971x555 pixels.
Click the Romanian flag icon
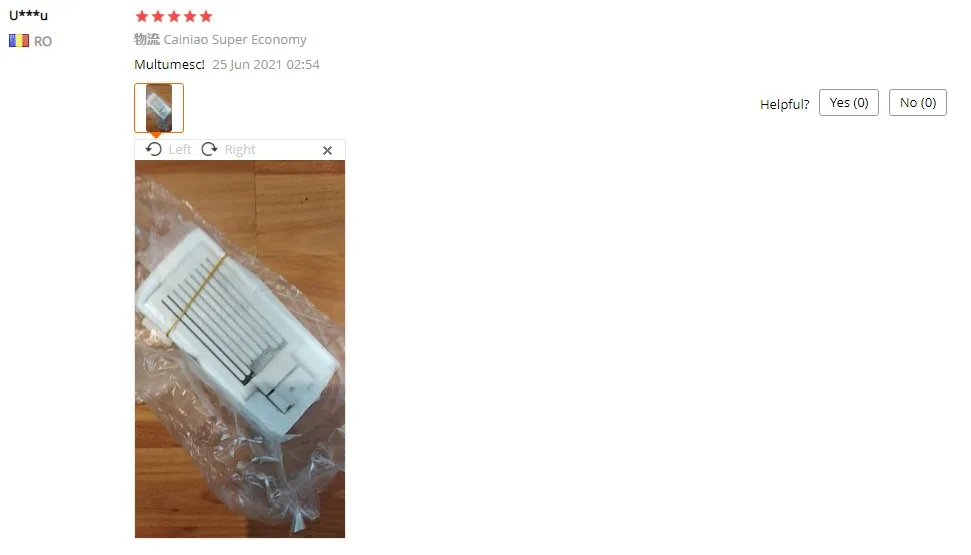19,41
